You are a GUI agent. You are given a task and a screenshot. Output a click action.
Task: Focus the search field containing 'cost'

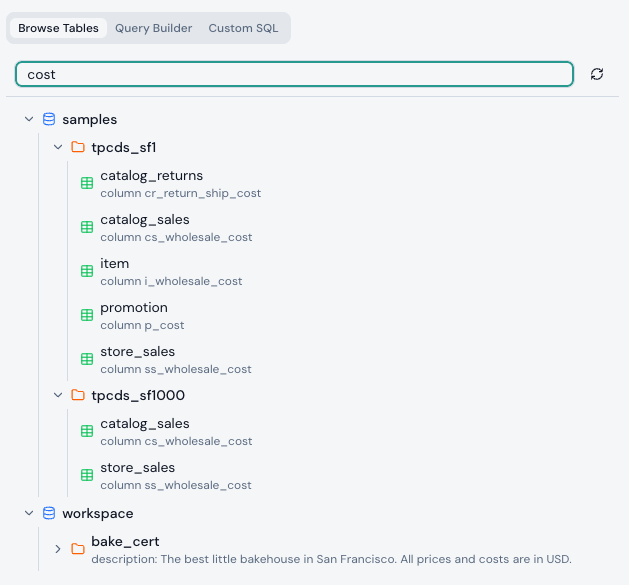[x=294, y=74]
